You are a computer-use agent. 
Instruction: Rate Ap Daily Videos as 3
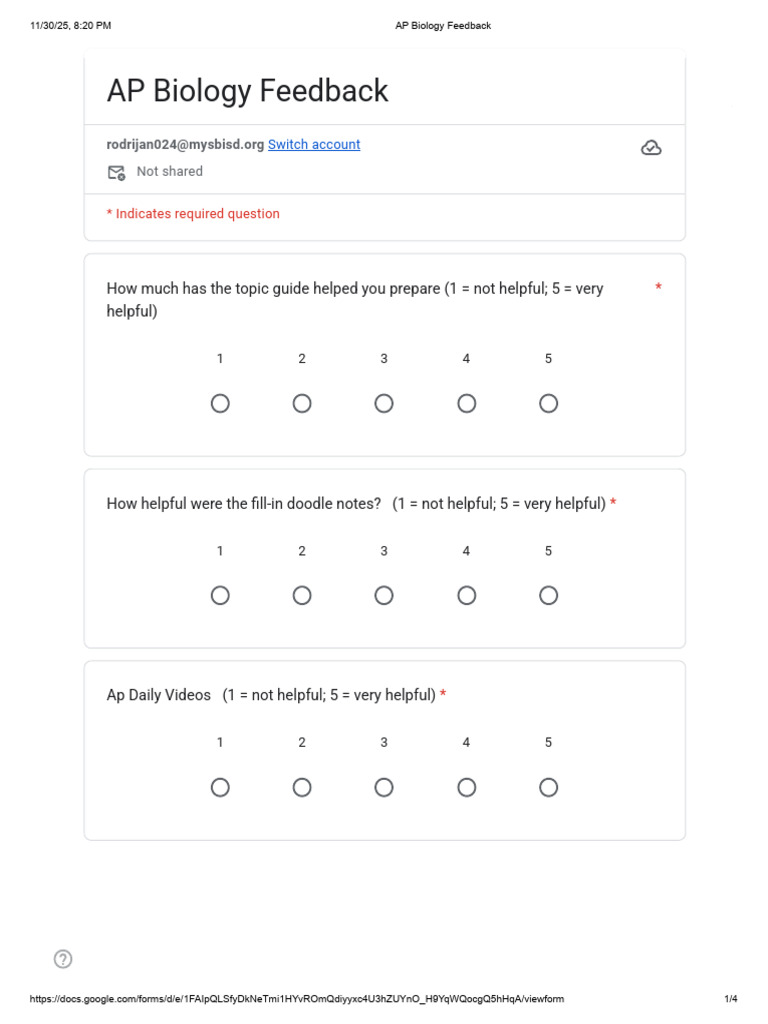coord(384,787)
